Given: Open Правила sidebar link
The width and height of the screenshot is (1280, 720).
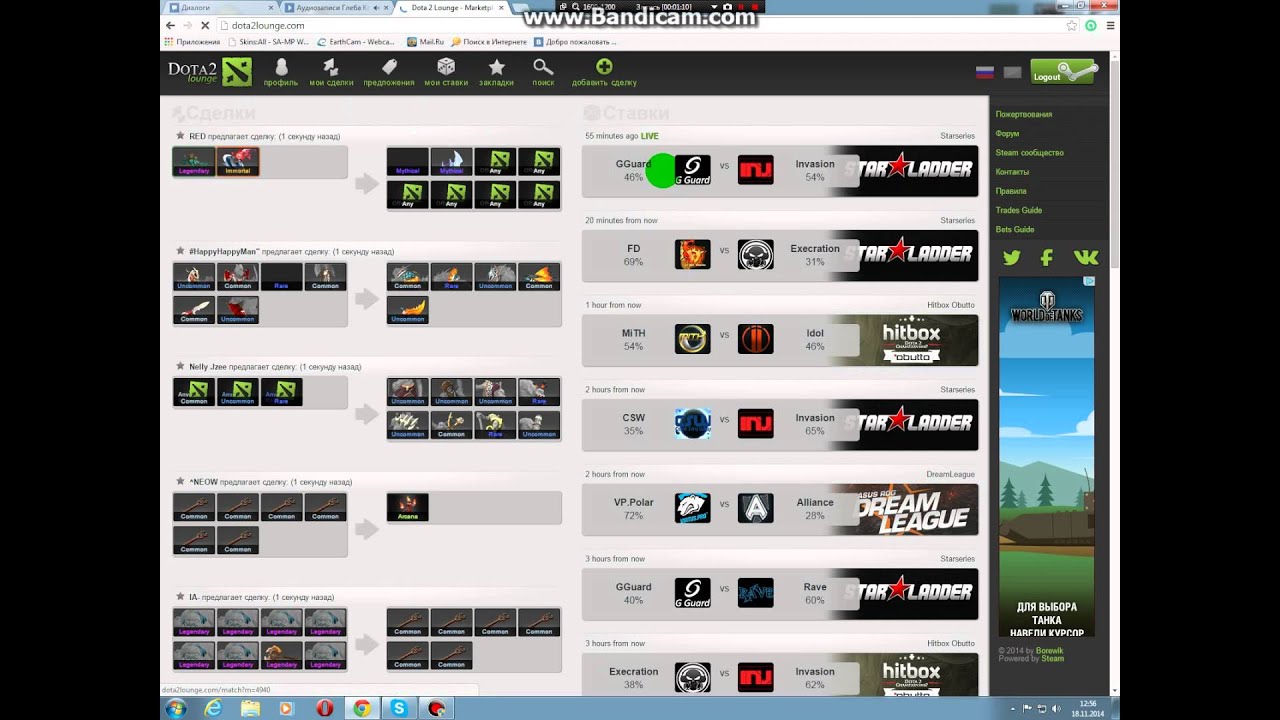Looking at the screenshot, I should pyautogui.click(x=1011, y=191).
